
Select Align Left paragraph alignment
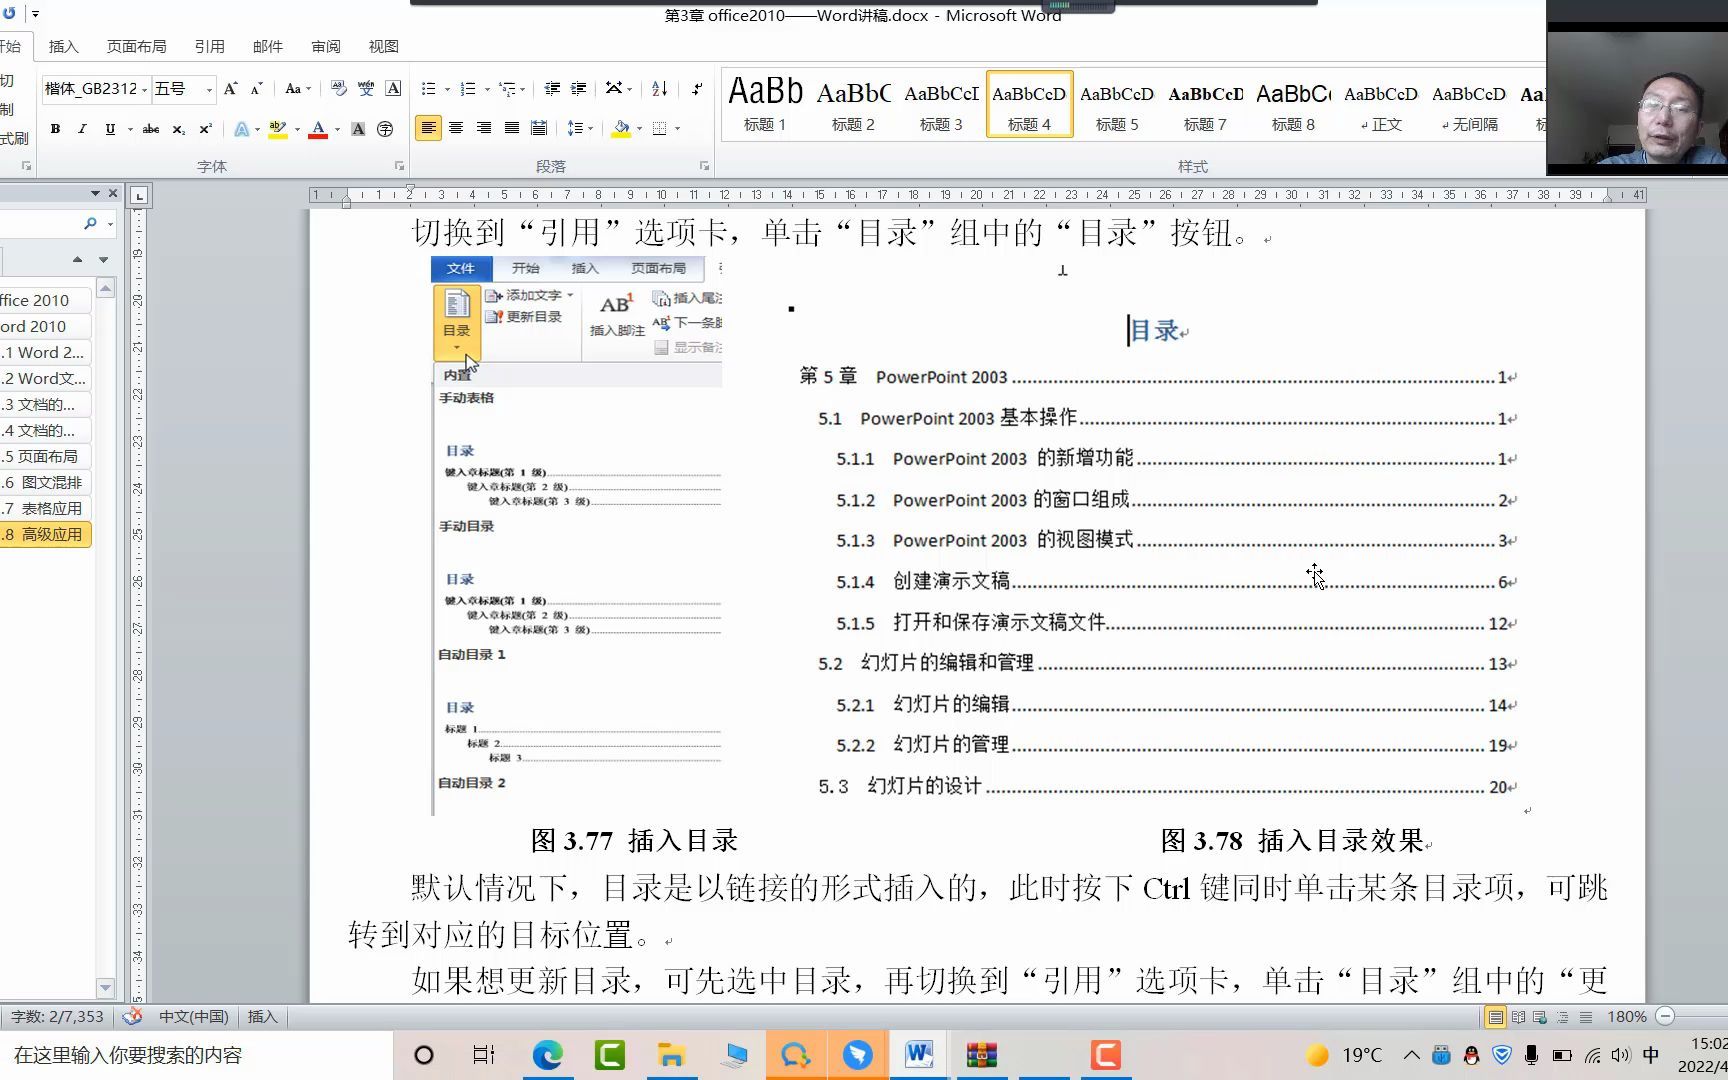[428, 128]
